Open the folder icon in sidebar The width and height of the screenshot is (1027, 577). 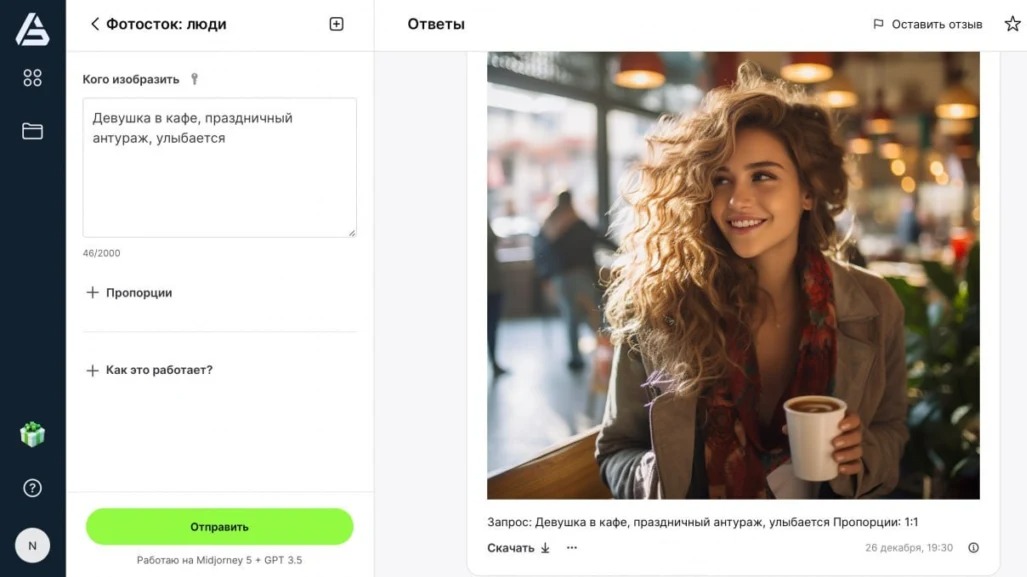click(x=32, y=131)
